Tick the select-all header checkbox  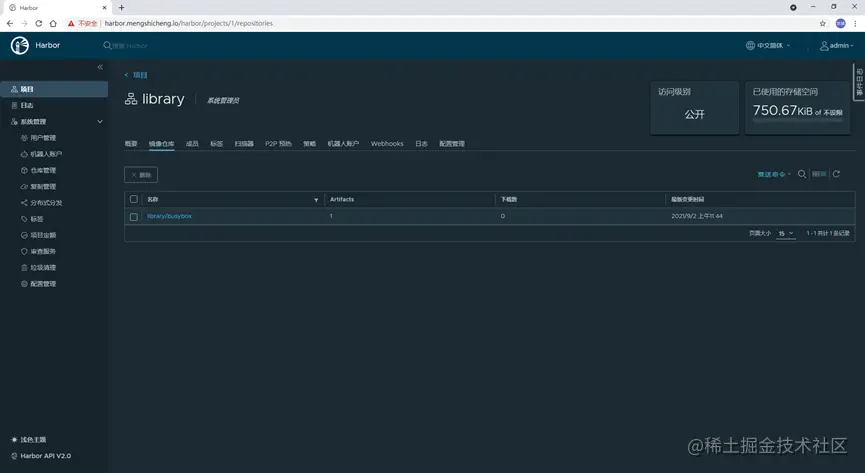134,199
